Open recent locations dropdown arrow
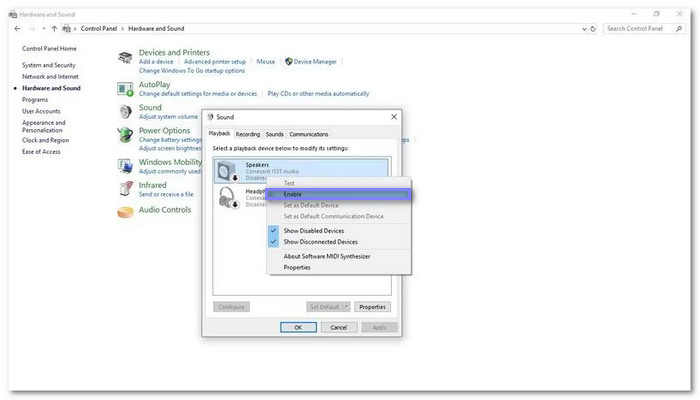The width and height of the screenshot is (700, 400). [x=44, y=29]
